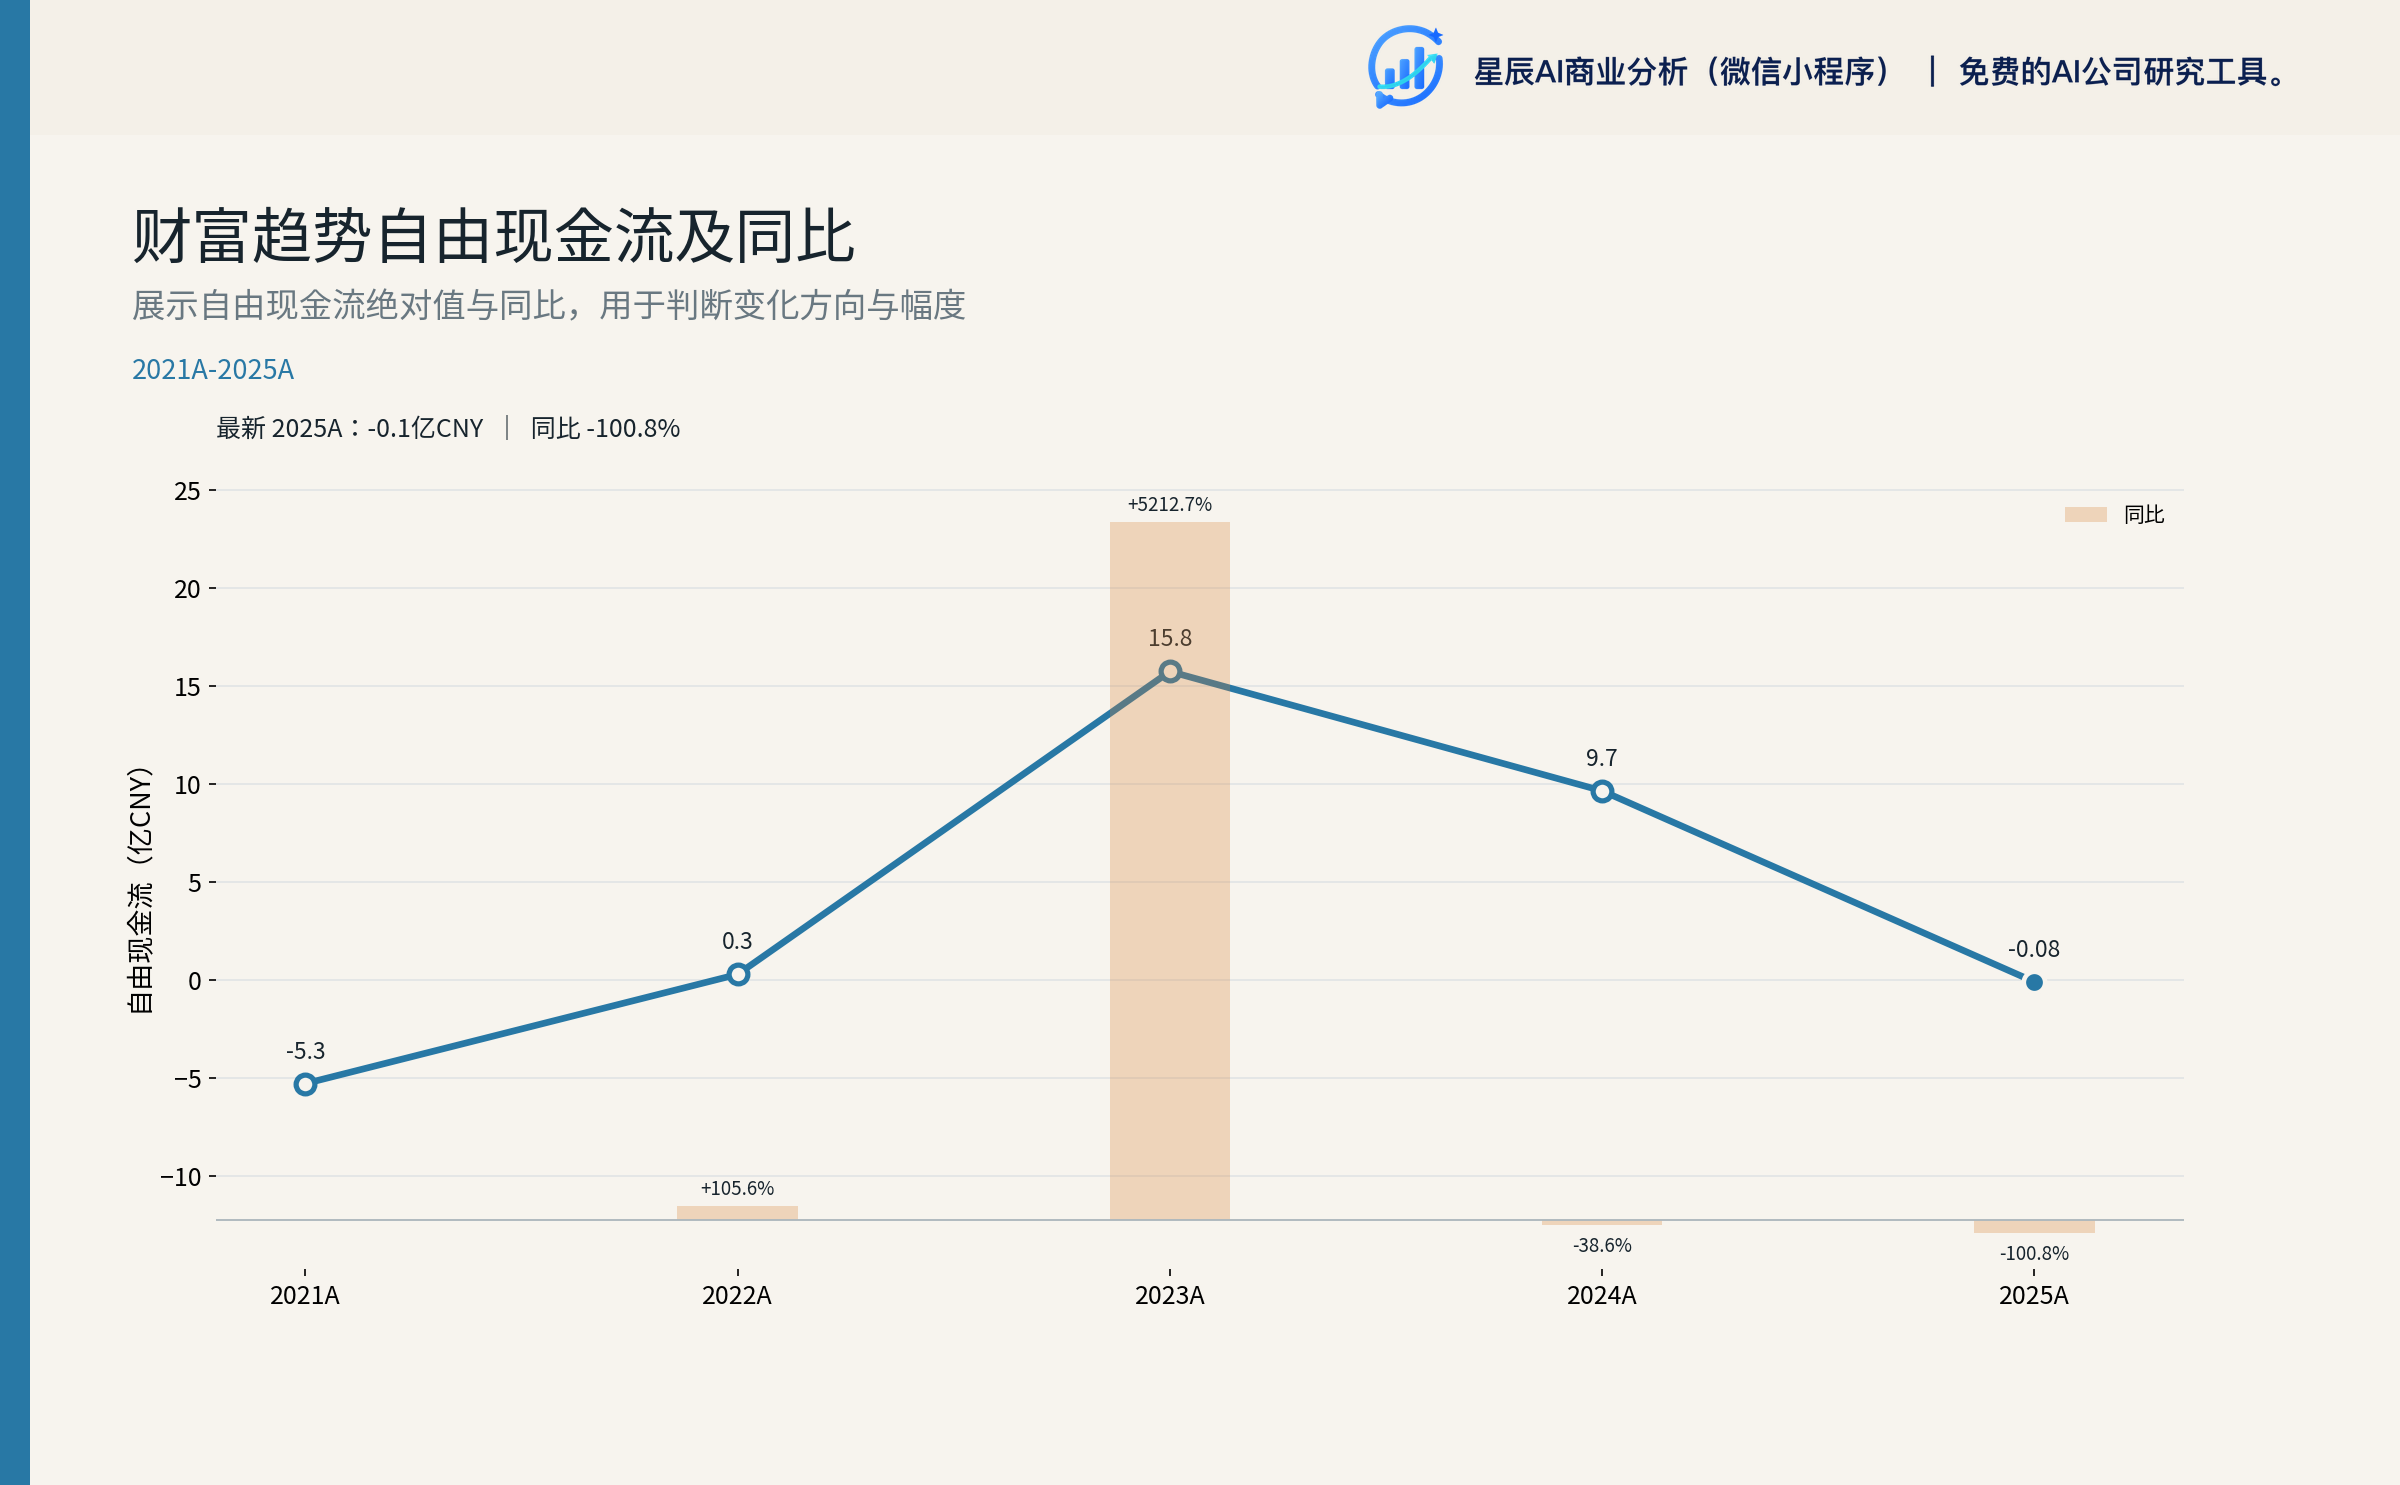The height and width of the screenshot is (1485, 2400).
Task: Click the y-axis tick label 25
Action: (187, 491)
